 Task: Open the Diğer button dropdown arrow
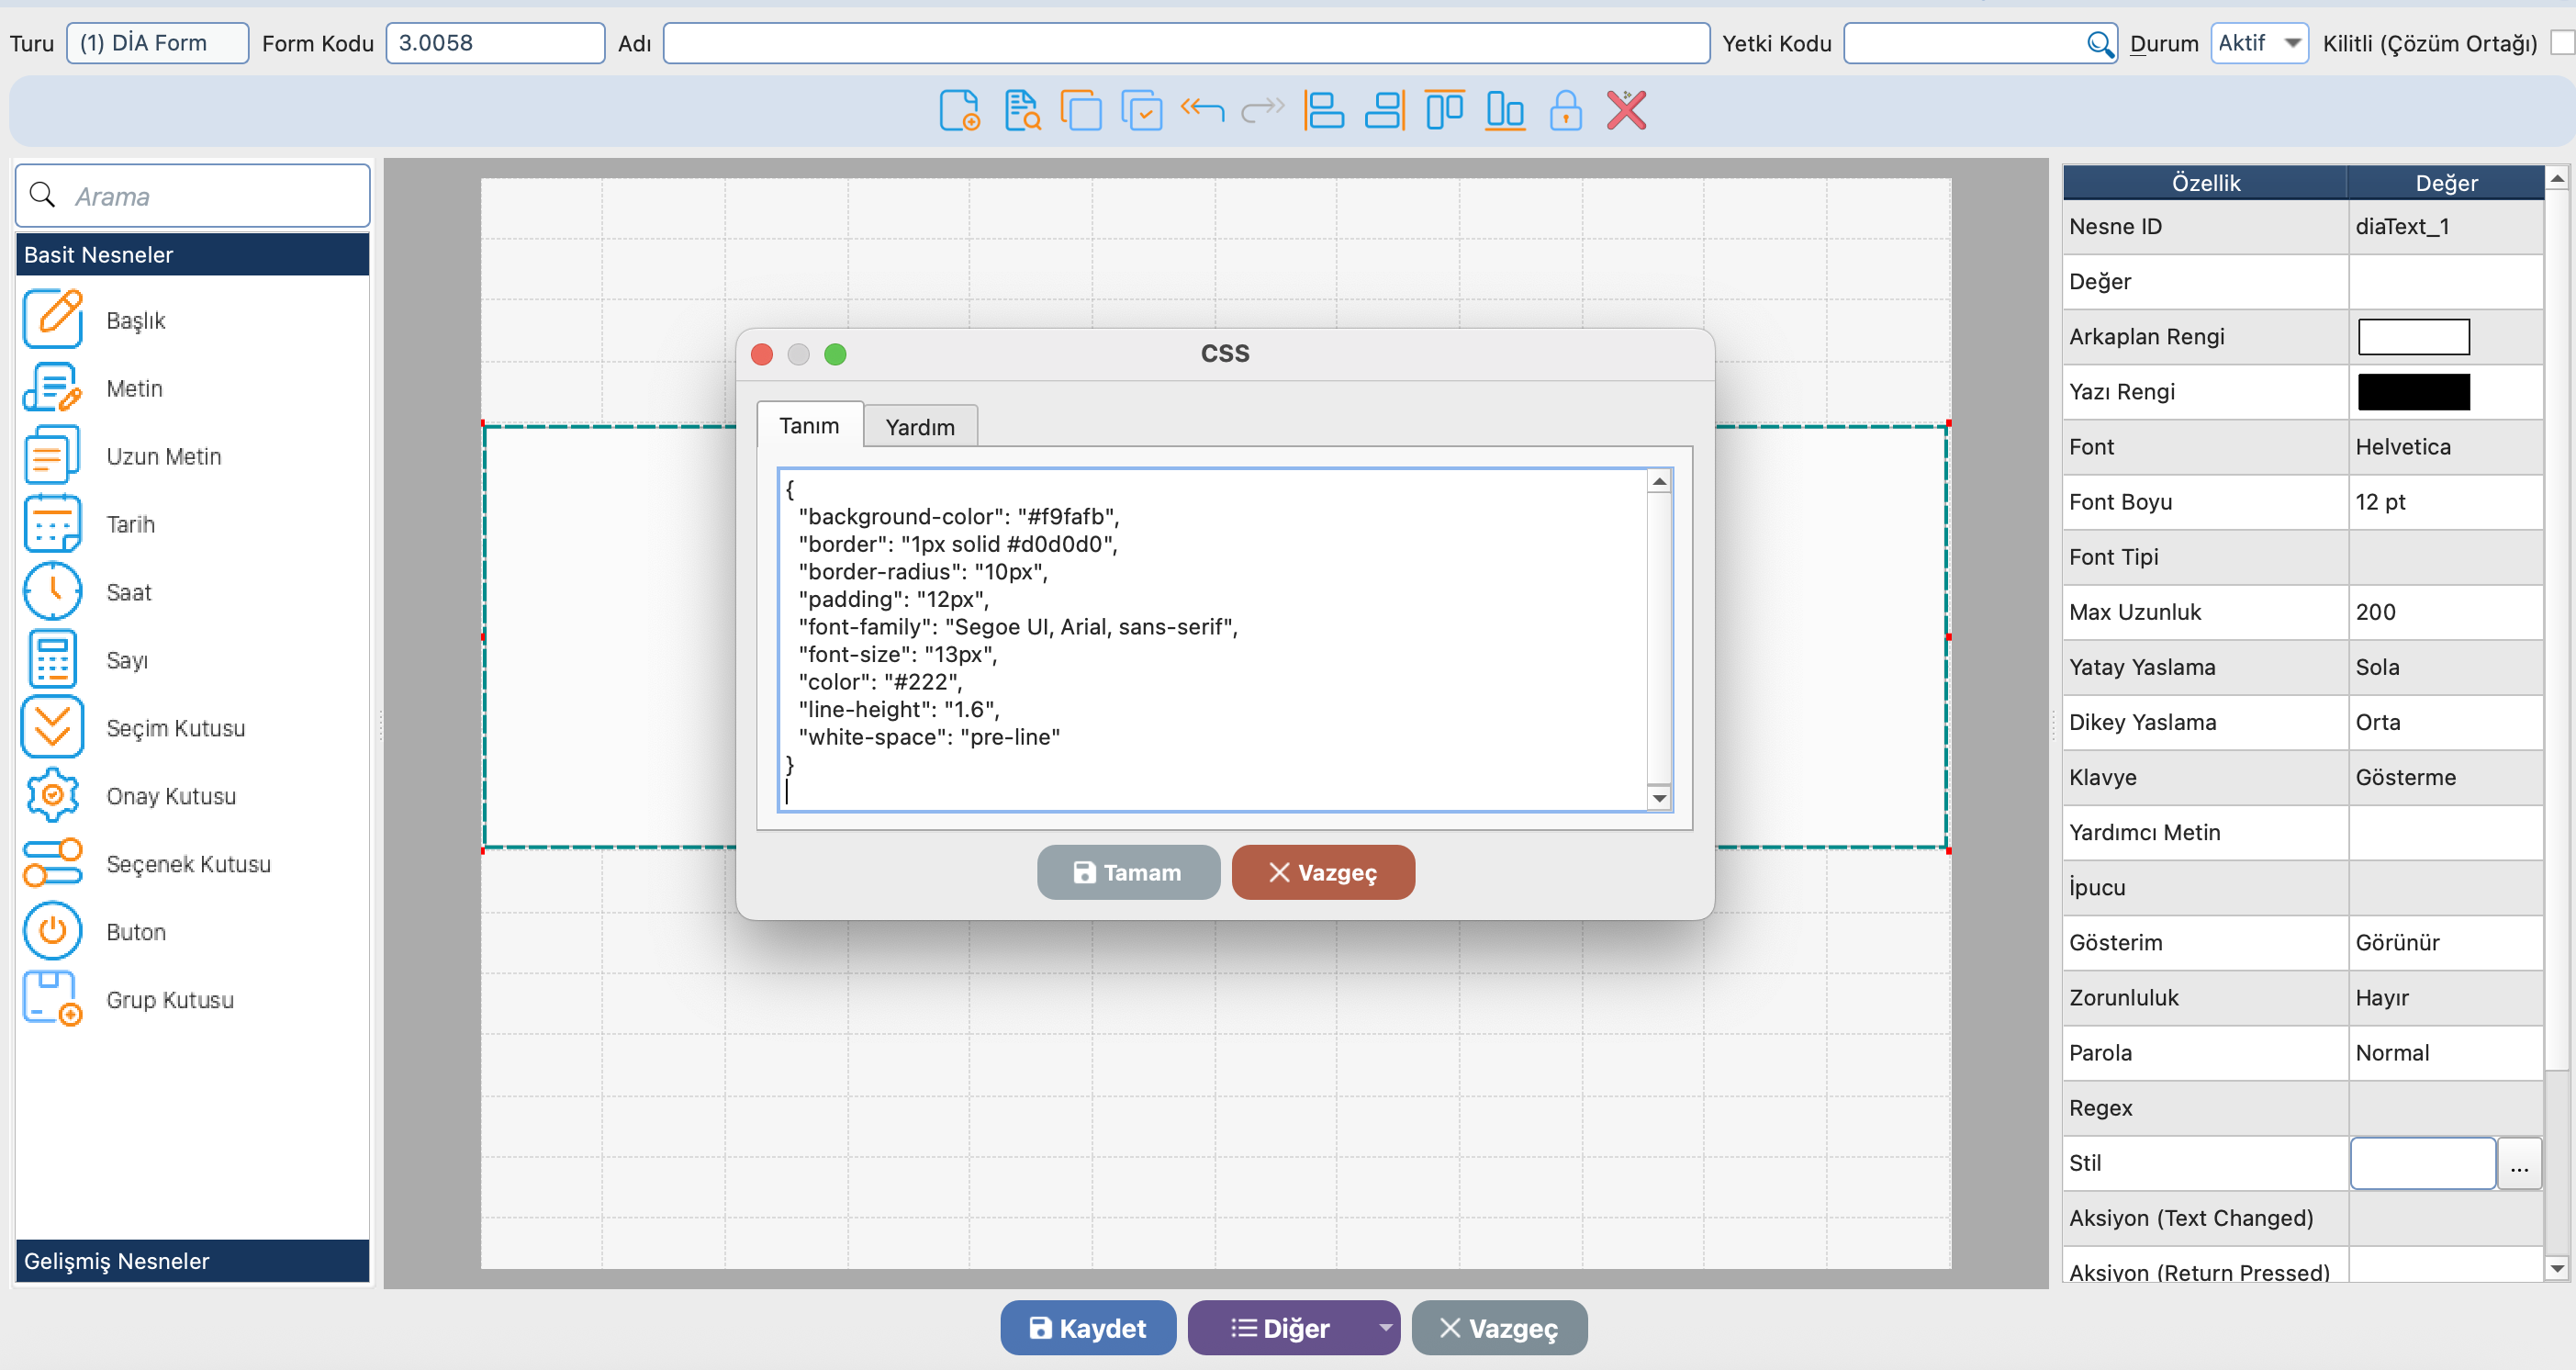tap(1385, 1327)
